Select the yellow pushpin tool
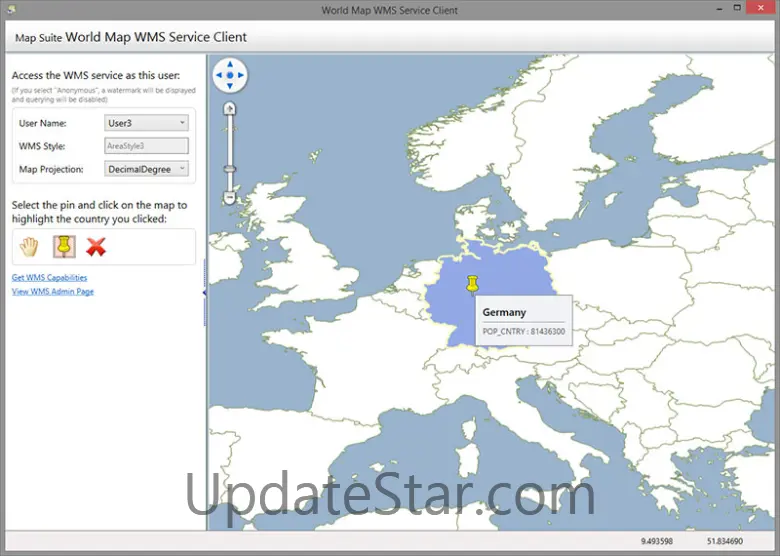 (64, 247)
